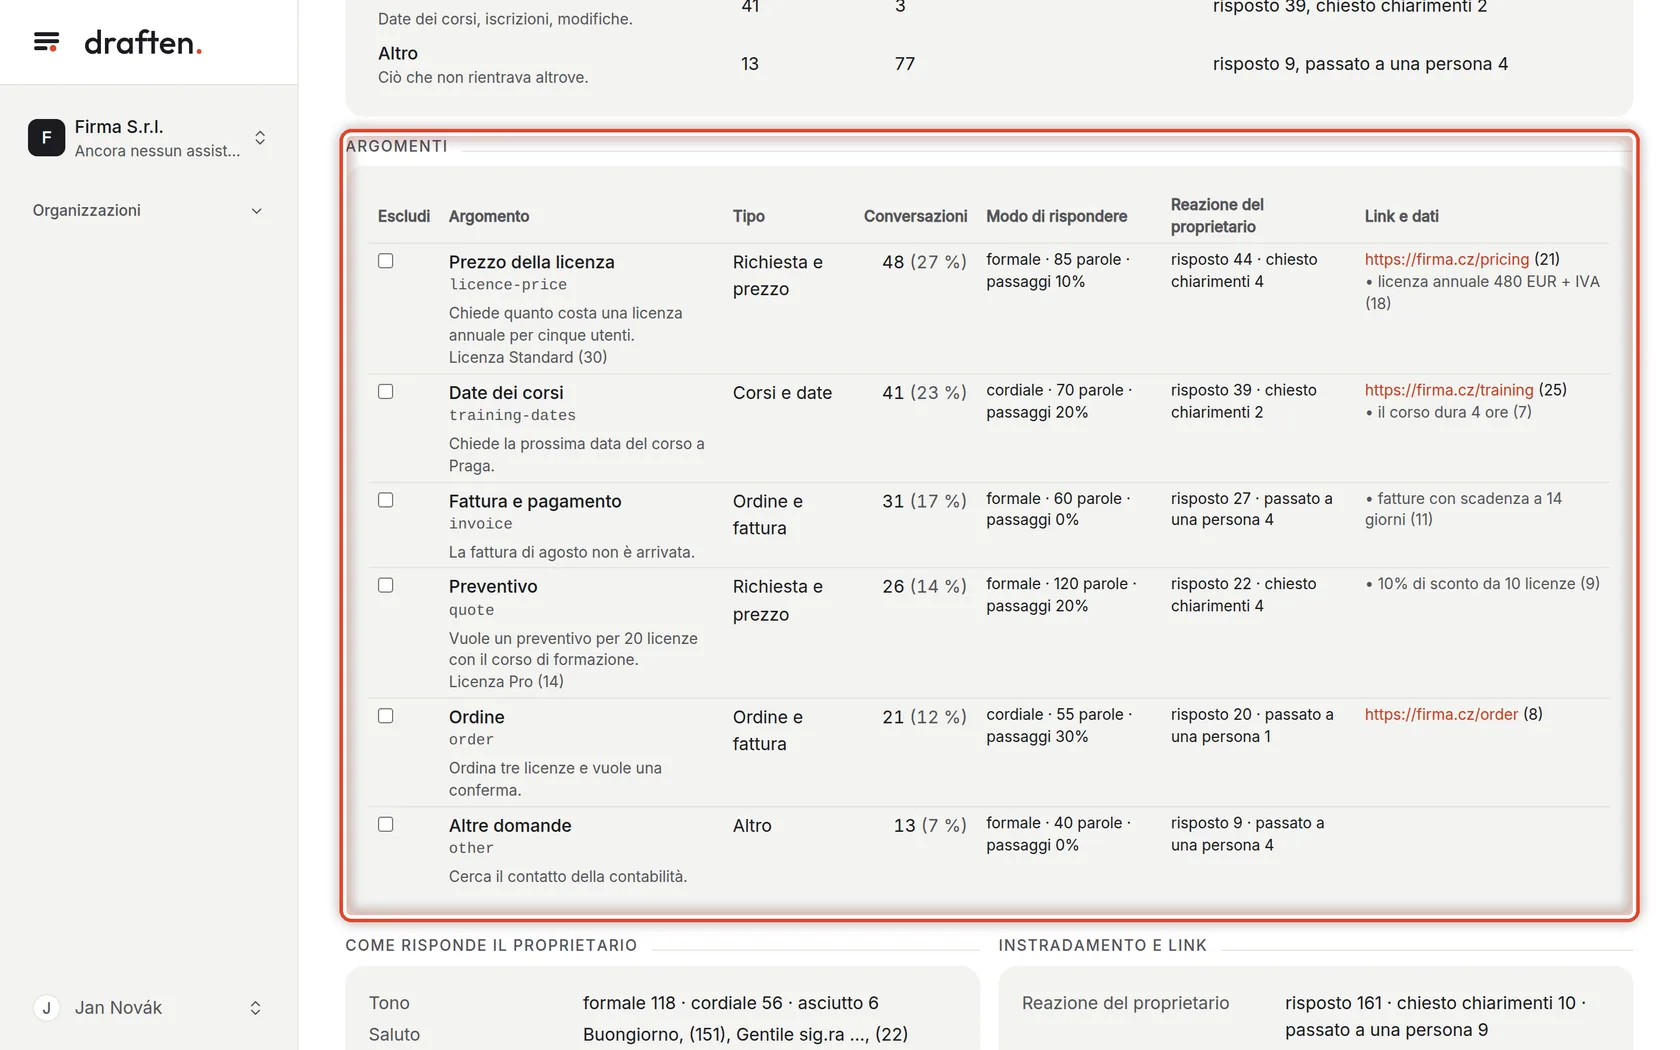1680x1050 pixels.
Task: Check exclude box for Prezzo della licenza
Action: pos(385,261)
